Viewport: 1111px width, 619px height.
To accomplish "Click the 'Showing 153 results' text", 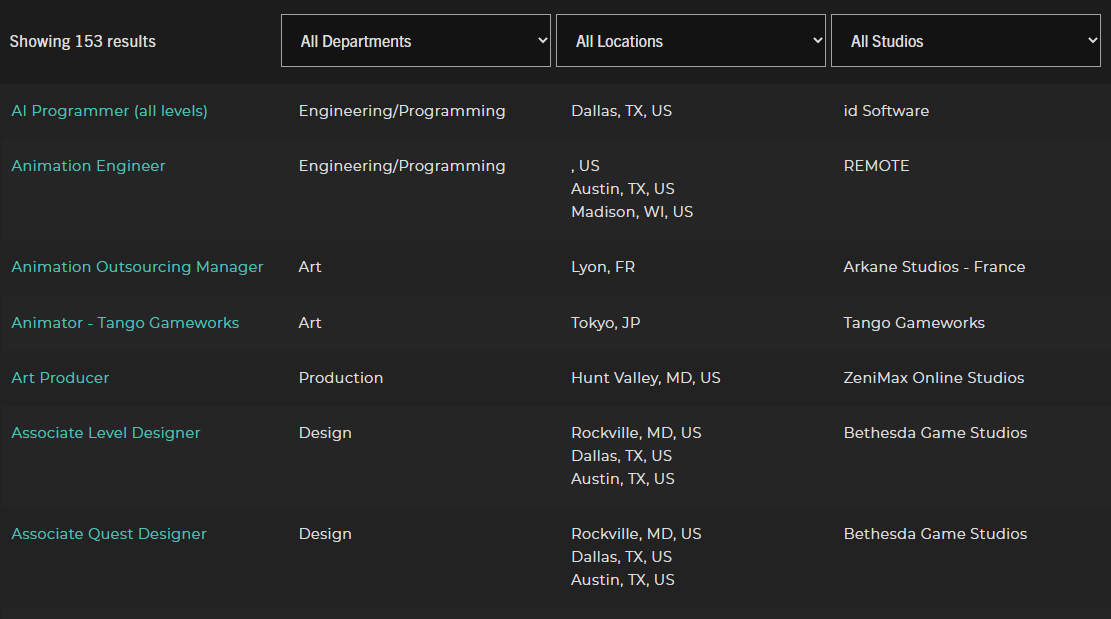I will (x=83, y=42).
